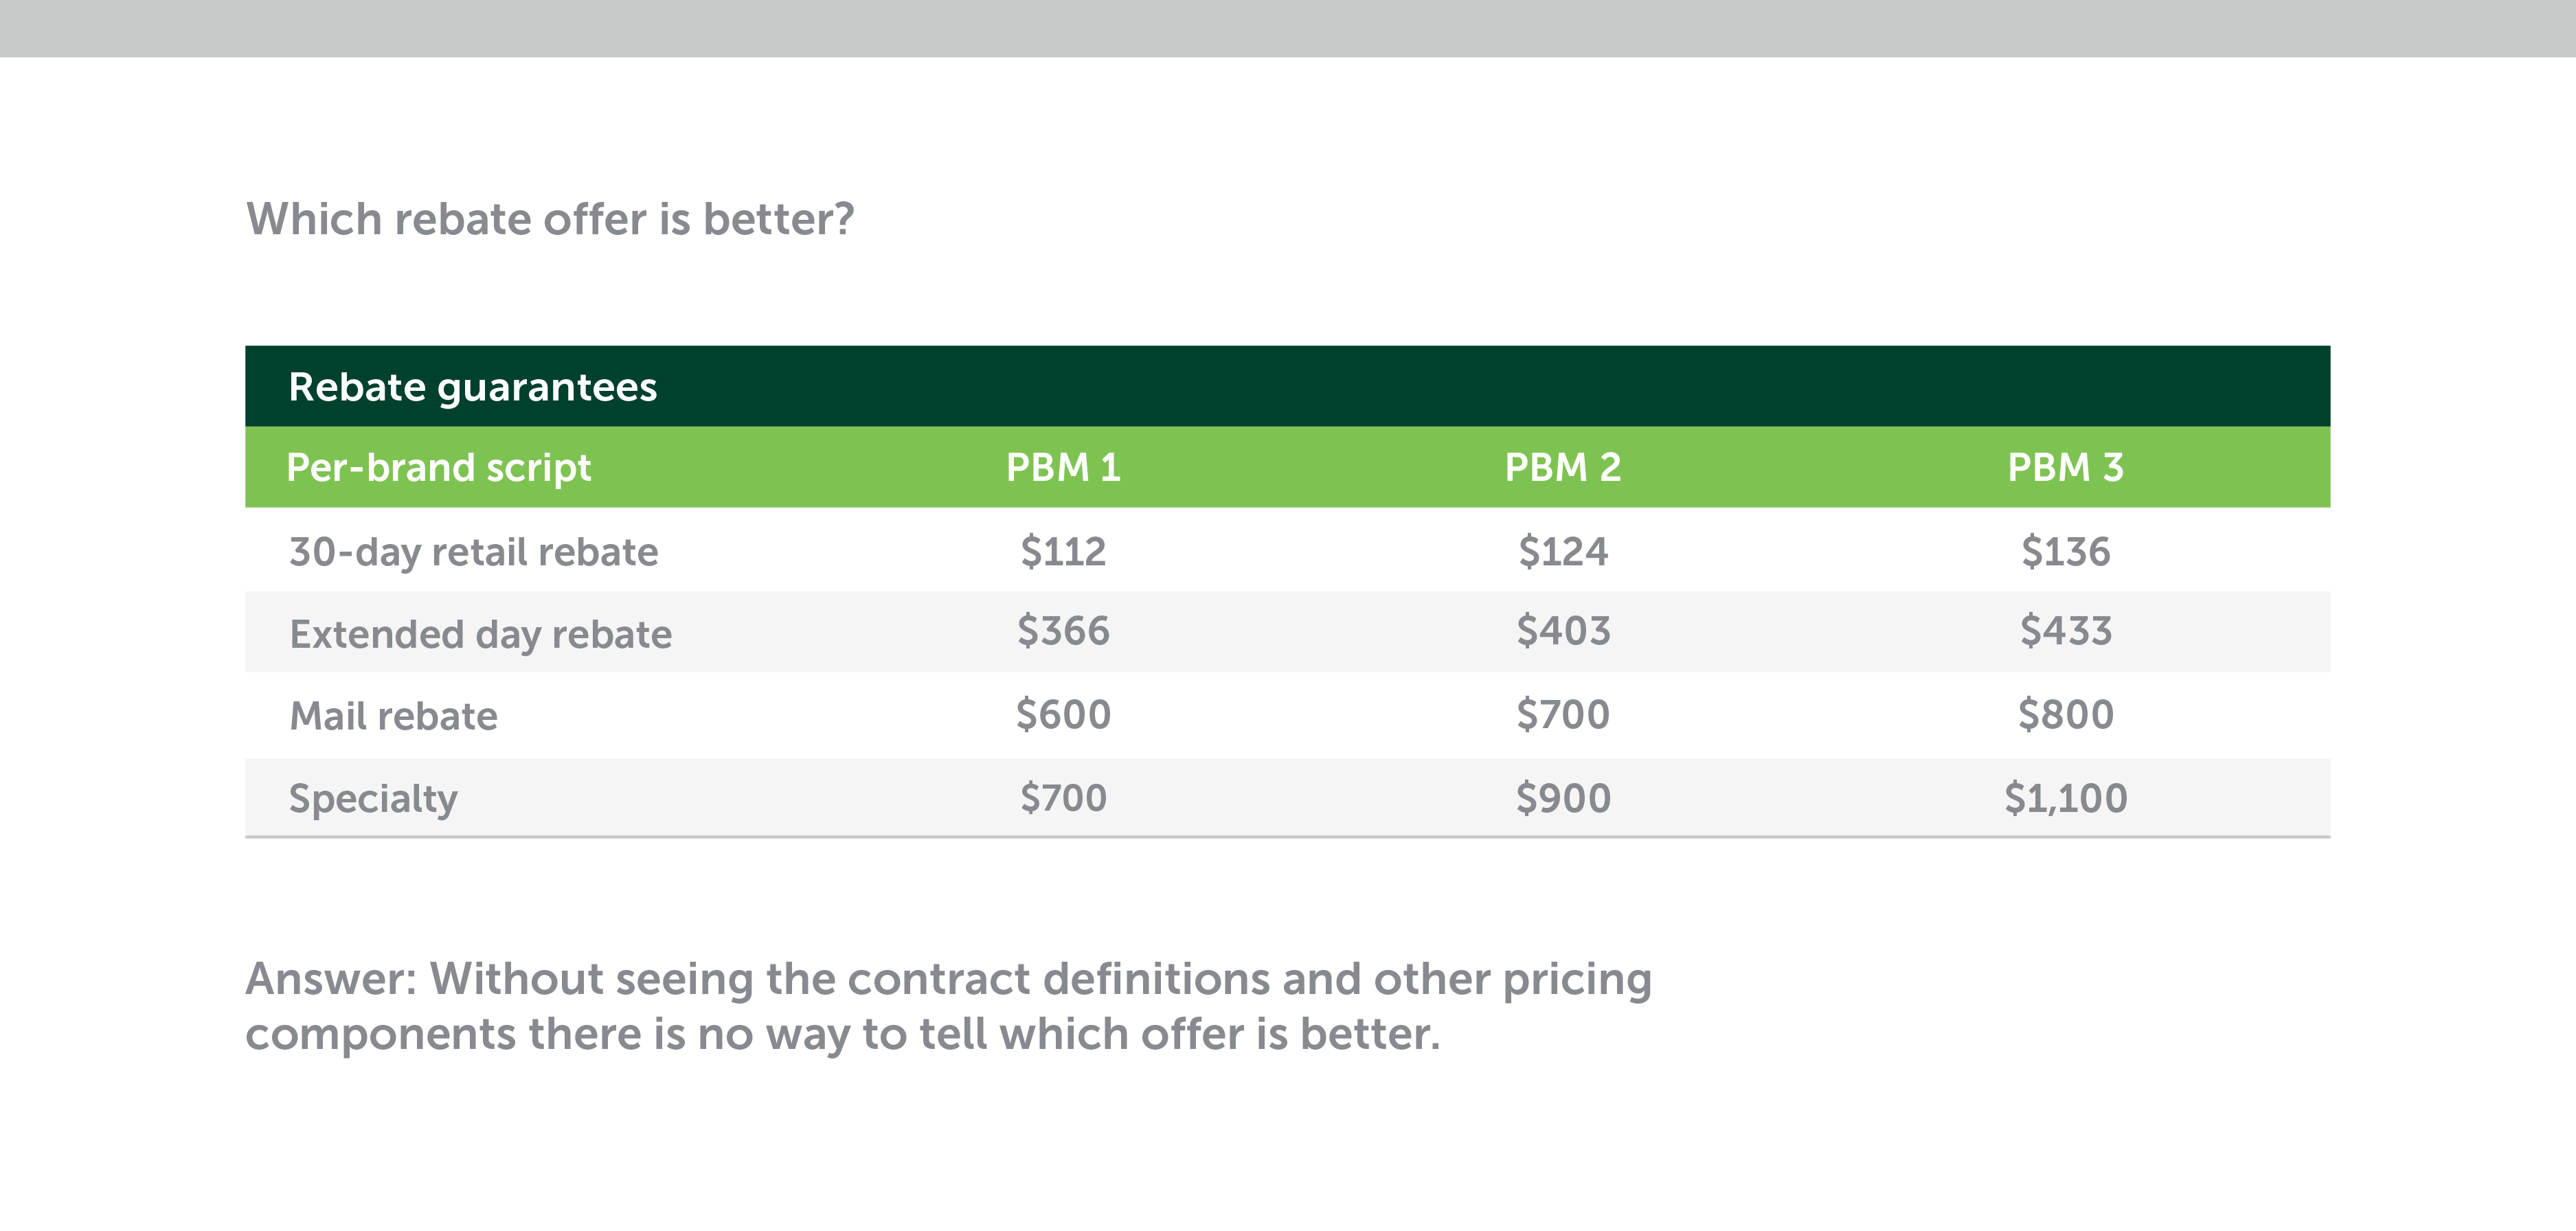
Task: Select the $600 mail rebate value
Action: pyautogui.click(x=1063, y=715)
